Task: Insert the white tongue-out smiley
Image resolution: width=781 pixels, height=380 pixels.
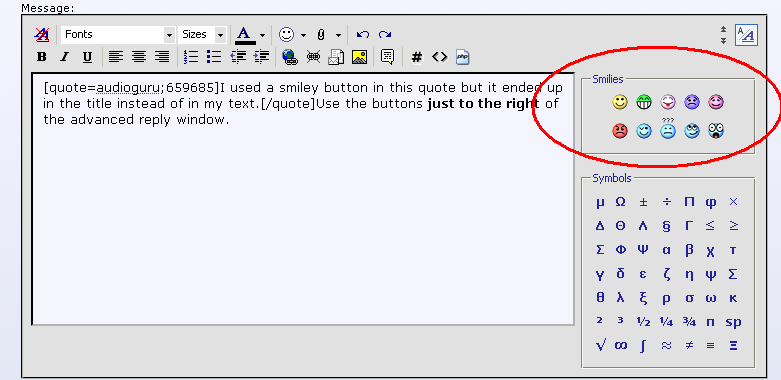Action: 667,102
